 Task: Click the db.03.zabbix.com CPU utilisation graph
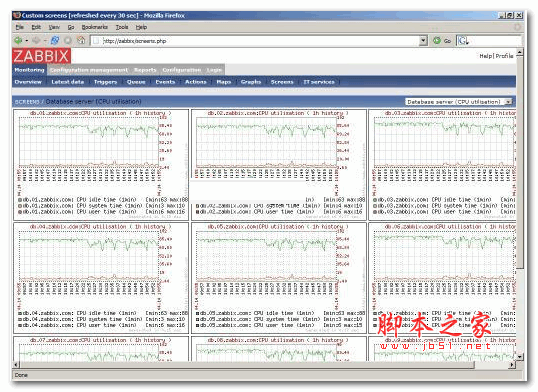point(442,165)
